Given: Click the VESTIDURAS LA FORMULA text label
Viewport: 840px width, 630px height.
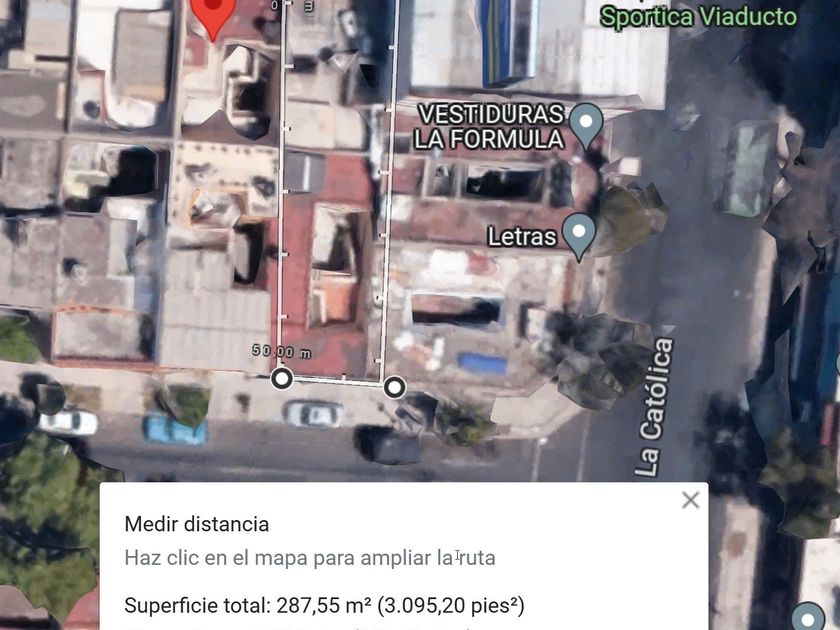Looking at the screenshot, I should pyautogui.click(x=490, y=126).
